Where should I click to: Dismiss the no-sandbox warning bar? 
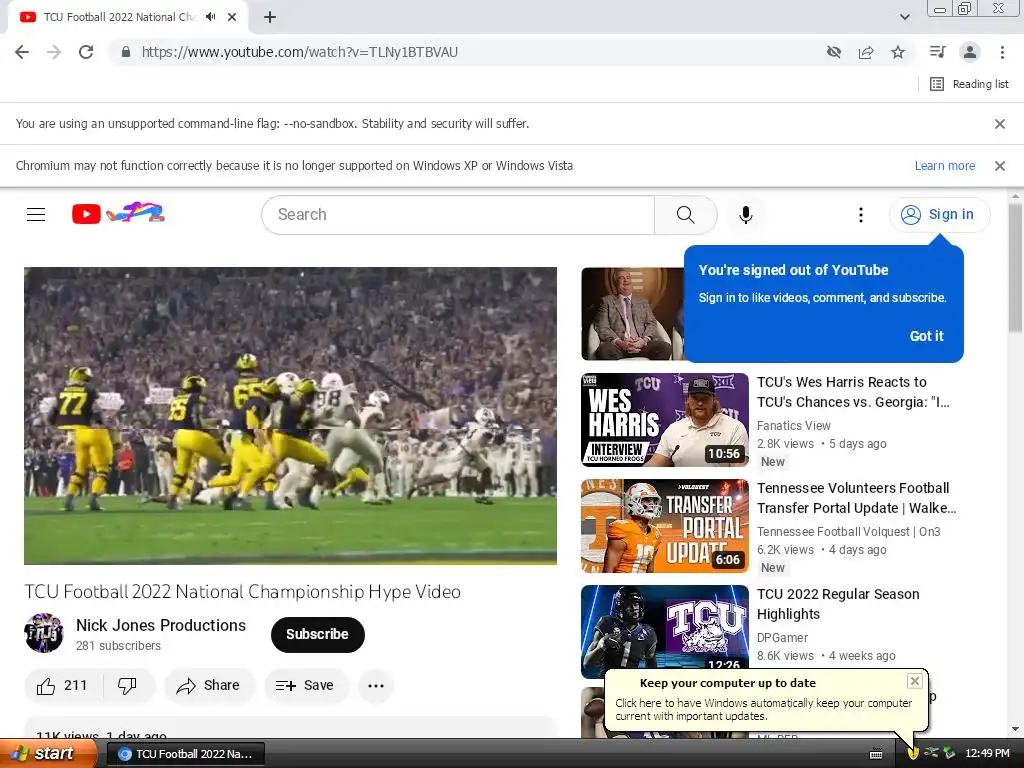tap(999, 123)
